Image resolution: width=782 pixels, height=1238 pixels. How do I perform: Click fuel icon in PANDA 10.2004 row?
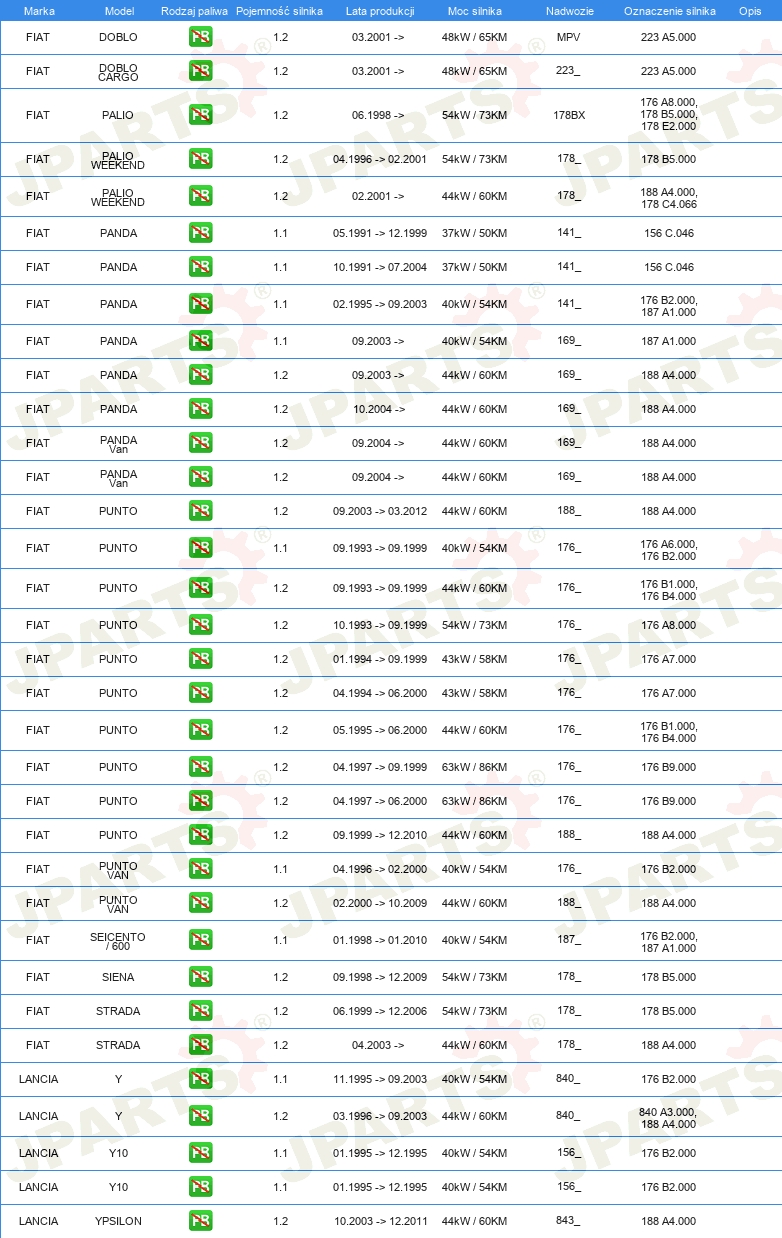[200, 409]
